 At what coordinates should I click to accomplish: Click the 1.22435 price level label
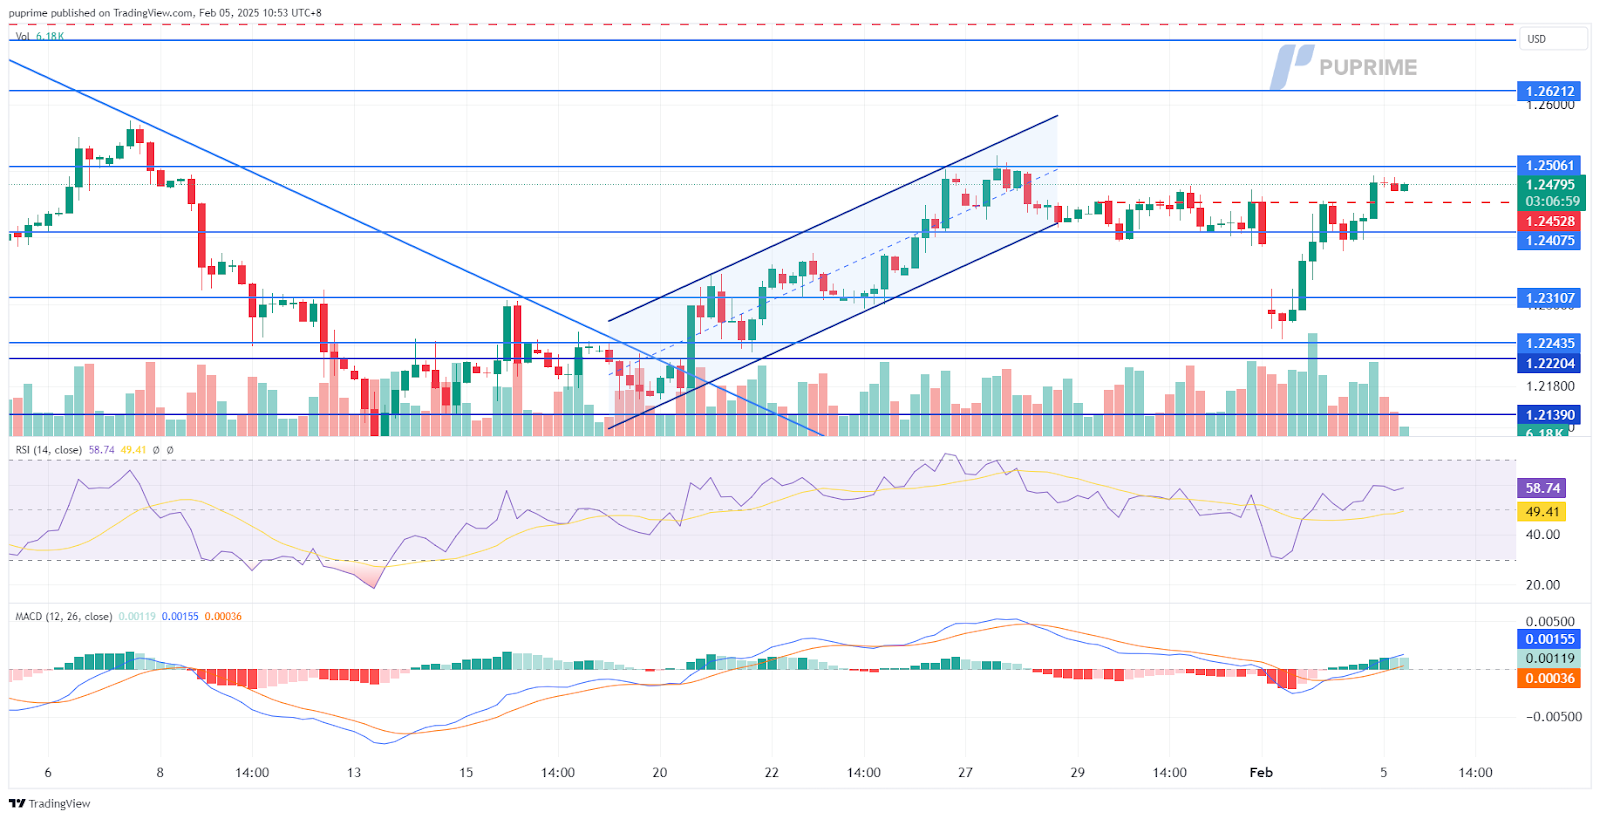coord(1549,343)
